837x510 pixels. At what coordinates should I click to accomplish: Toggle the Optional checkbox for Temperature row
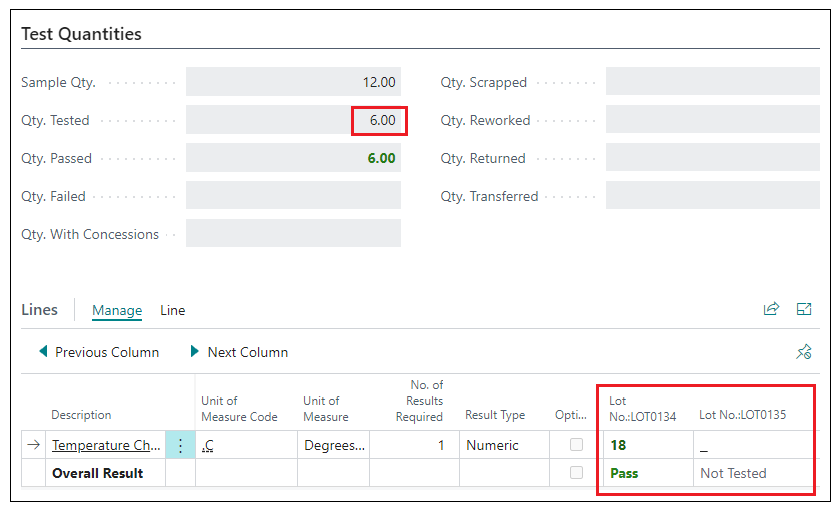click(x=576, y=445)
